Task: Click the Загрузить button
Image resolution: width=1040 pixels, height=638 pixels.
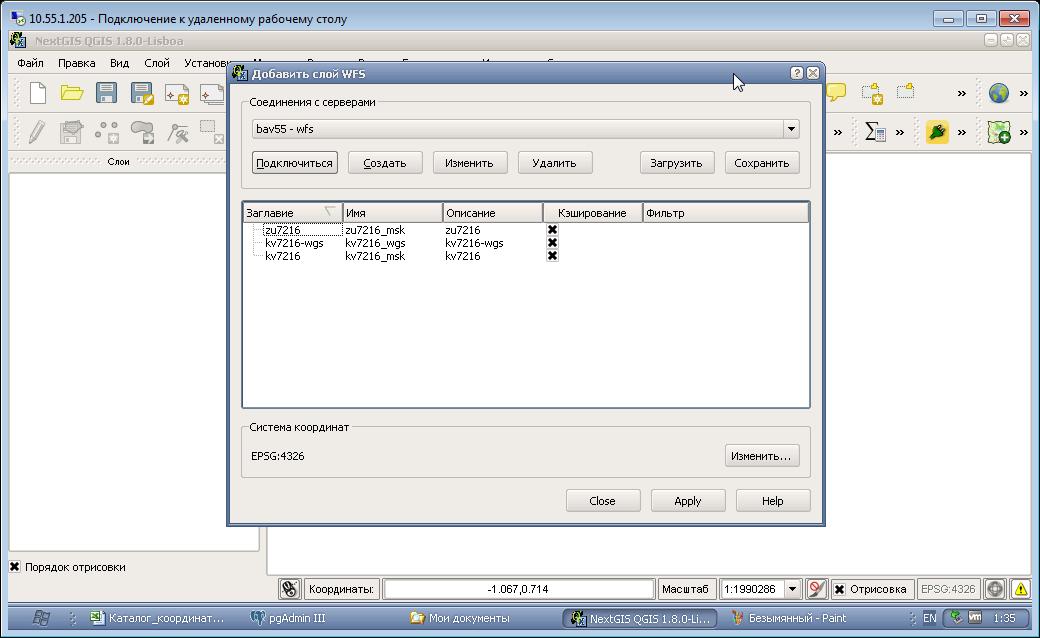Action: point(677,162)
